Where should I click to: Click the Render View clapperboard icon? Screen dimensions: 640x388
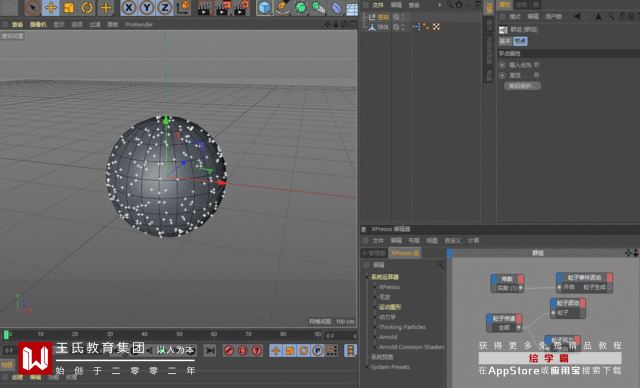(204, 8)
